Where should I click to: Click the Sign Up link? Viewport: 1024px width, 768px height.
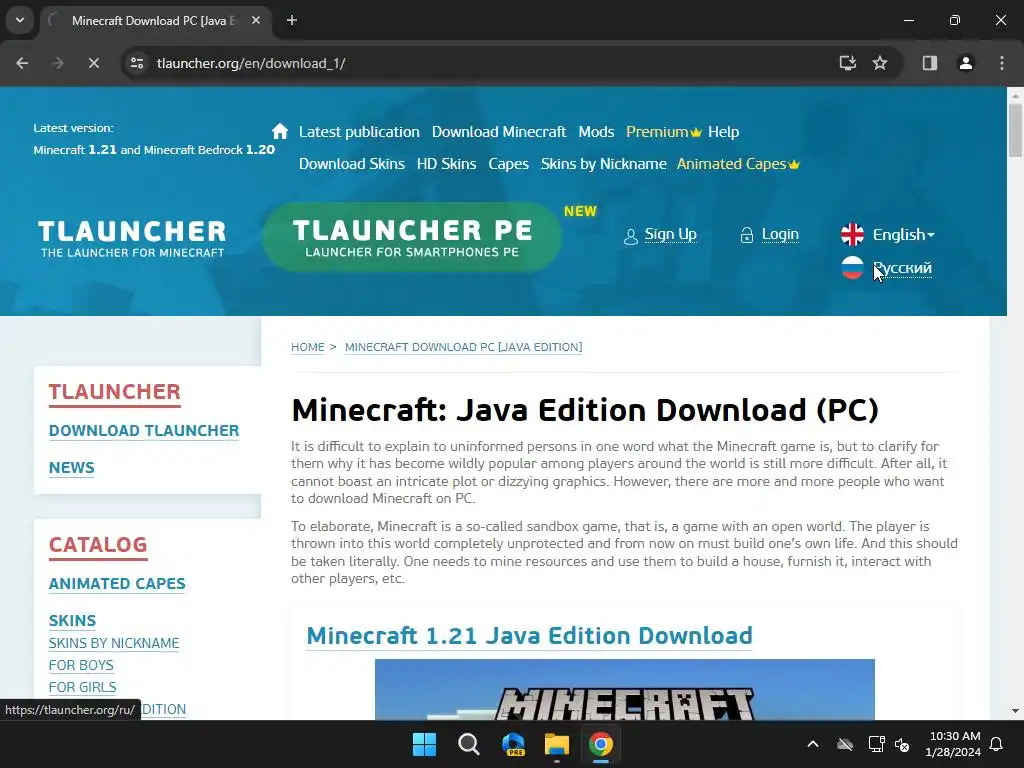point(671,234)
